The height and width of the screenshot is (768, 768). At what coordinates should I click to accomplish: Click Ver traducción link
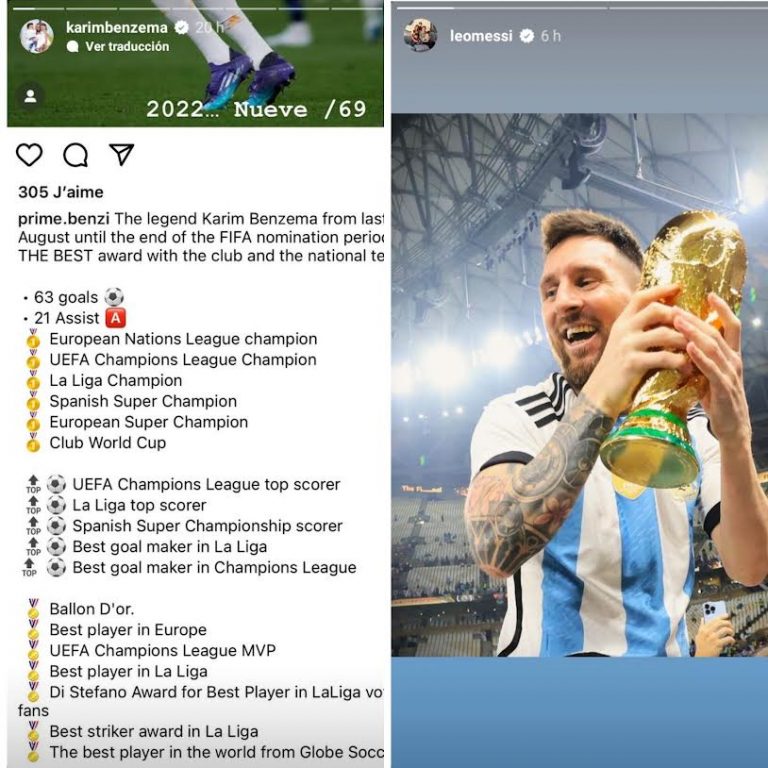pos(127,47)
